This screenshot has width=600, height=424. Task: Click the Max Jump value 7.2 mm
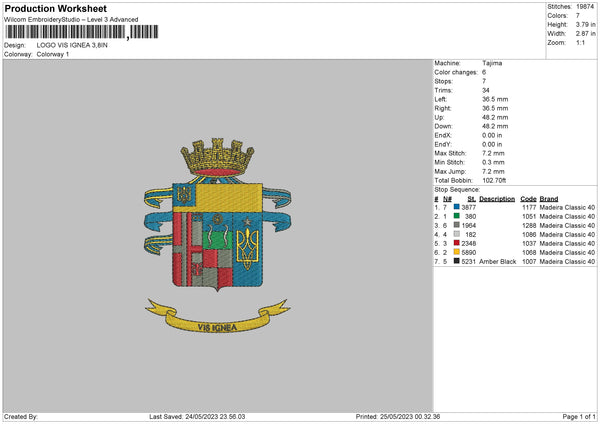pos(493,171)
